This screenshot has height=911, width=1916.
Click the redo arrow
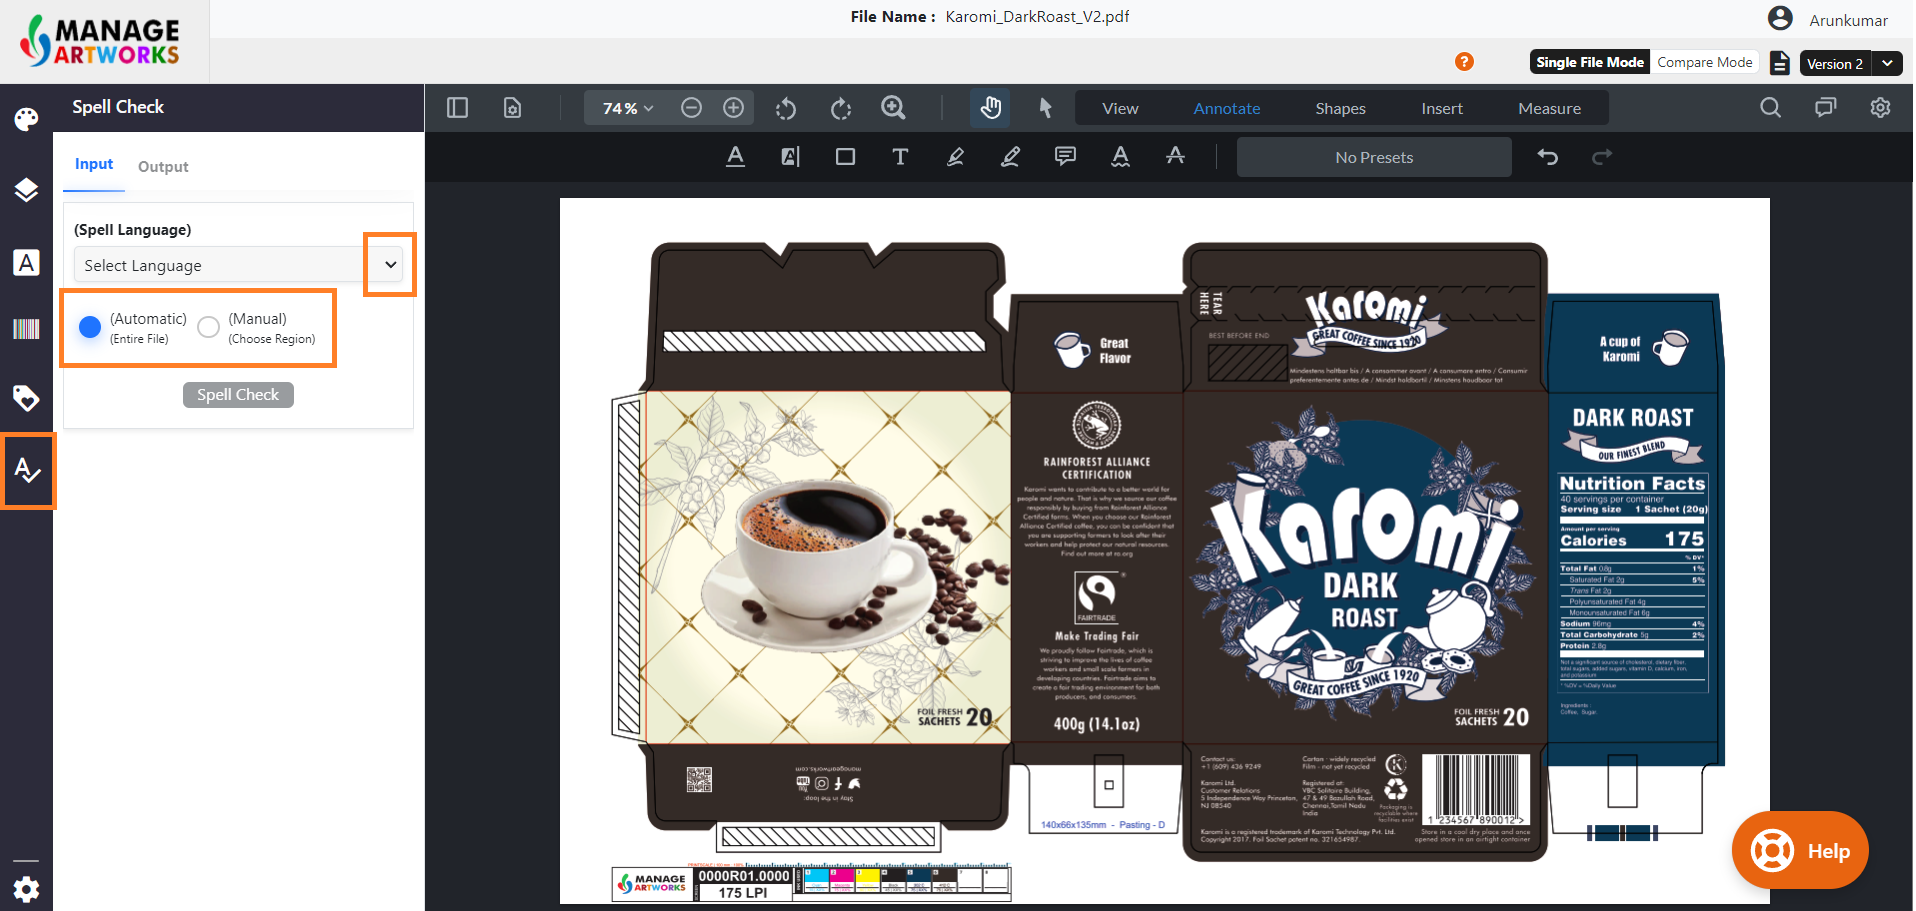point(1602,157)
